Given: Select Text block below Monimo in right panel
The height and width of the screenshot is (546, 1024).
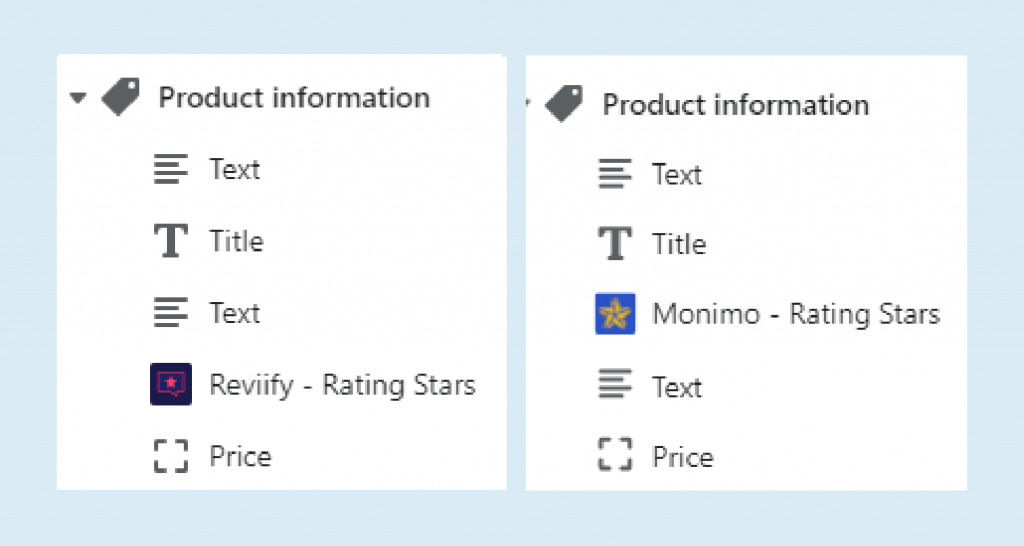Looking at the screenshot, I should [677, 386].
